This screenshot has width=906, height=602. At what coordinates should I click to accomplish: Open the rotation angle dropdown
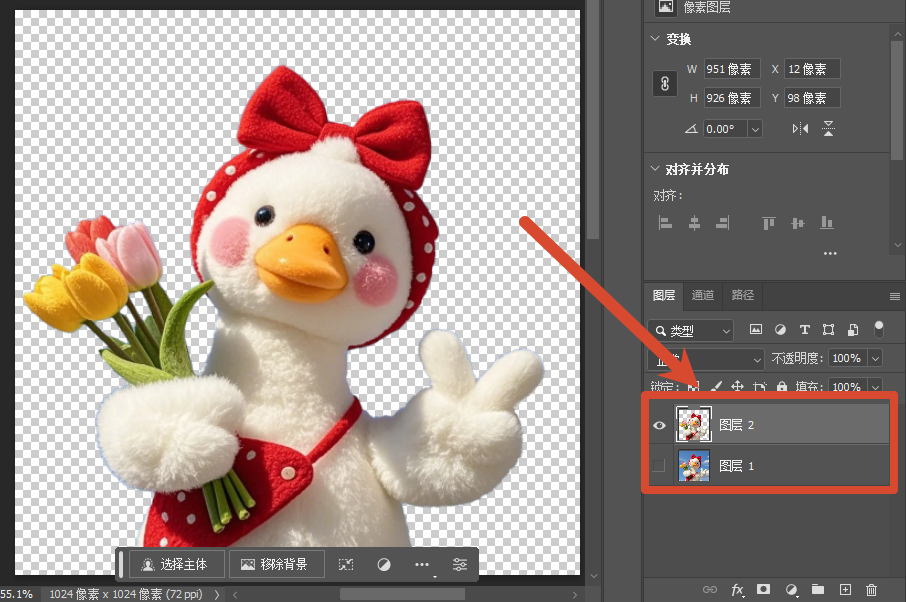(x=755, y=129)
